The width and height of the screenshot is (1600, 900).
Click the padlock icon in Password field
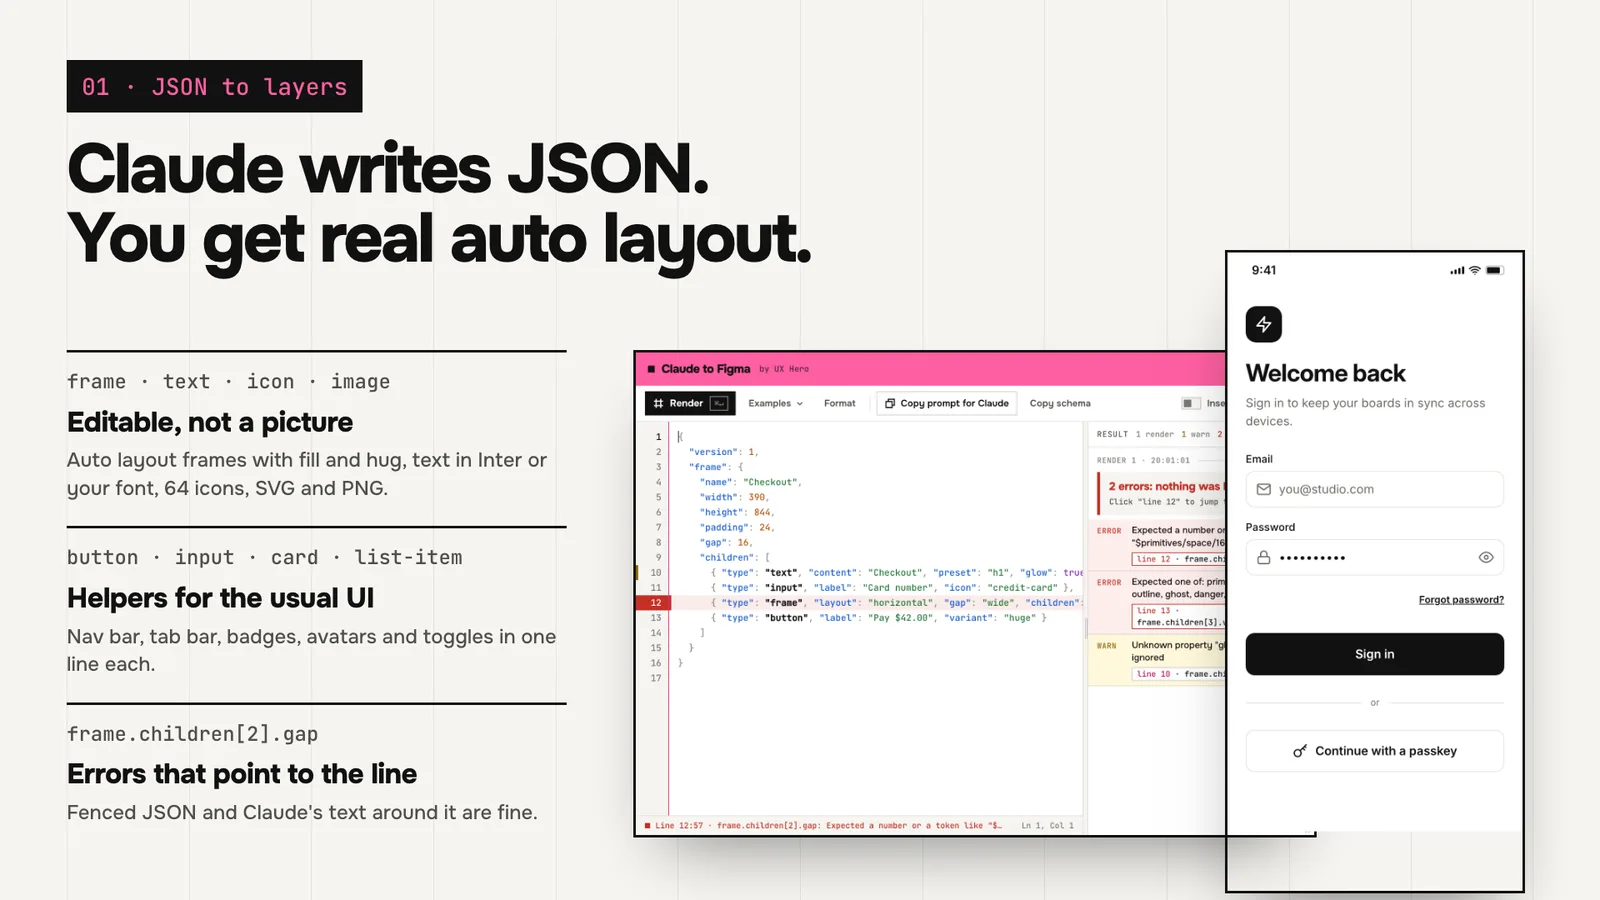pyautogui.click(x=1264, y=557)
